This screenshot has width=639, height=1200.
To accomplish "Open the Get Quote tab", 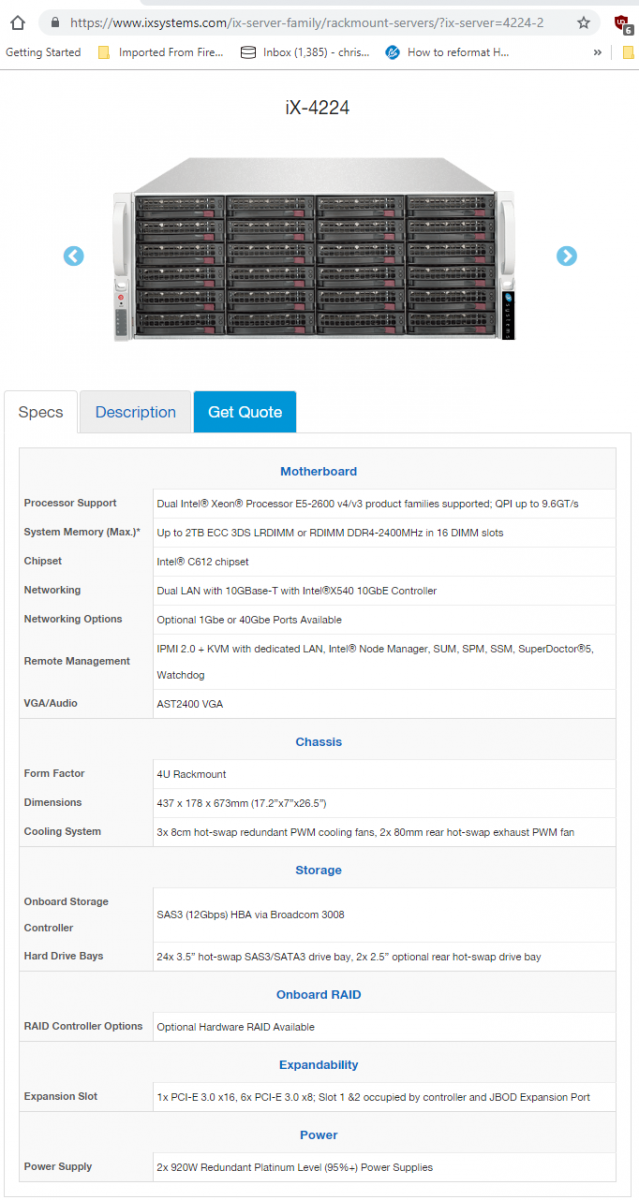I will tap(245, 412).
